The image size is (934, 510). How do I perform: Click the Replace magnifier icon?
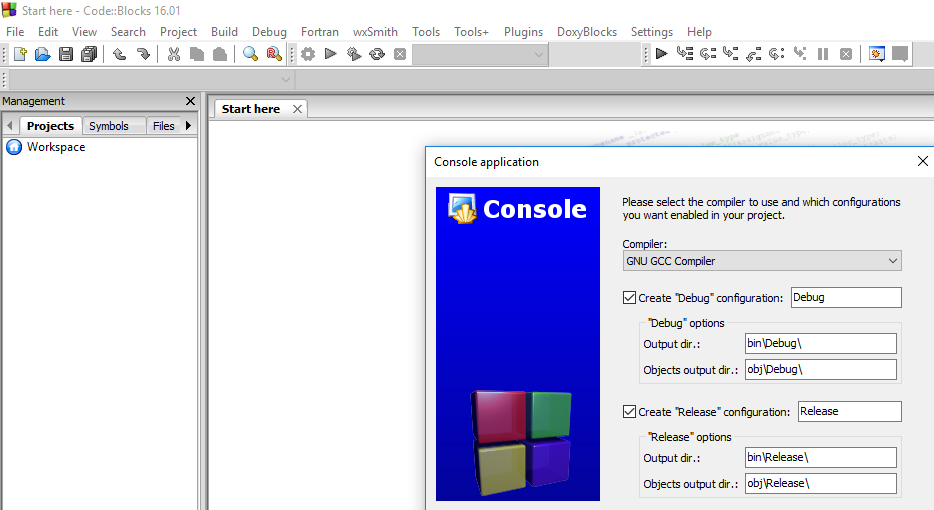point(274,54)
